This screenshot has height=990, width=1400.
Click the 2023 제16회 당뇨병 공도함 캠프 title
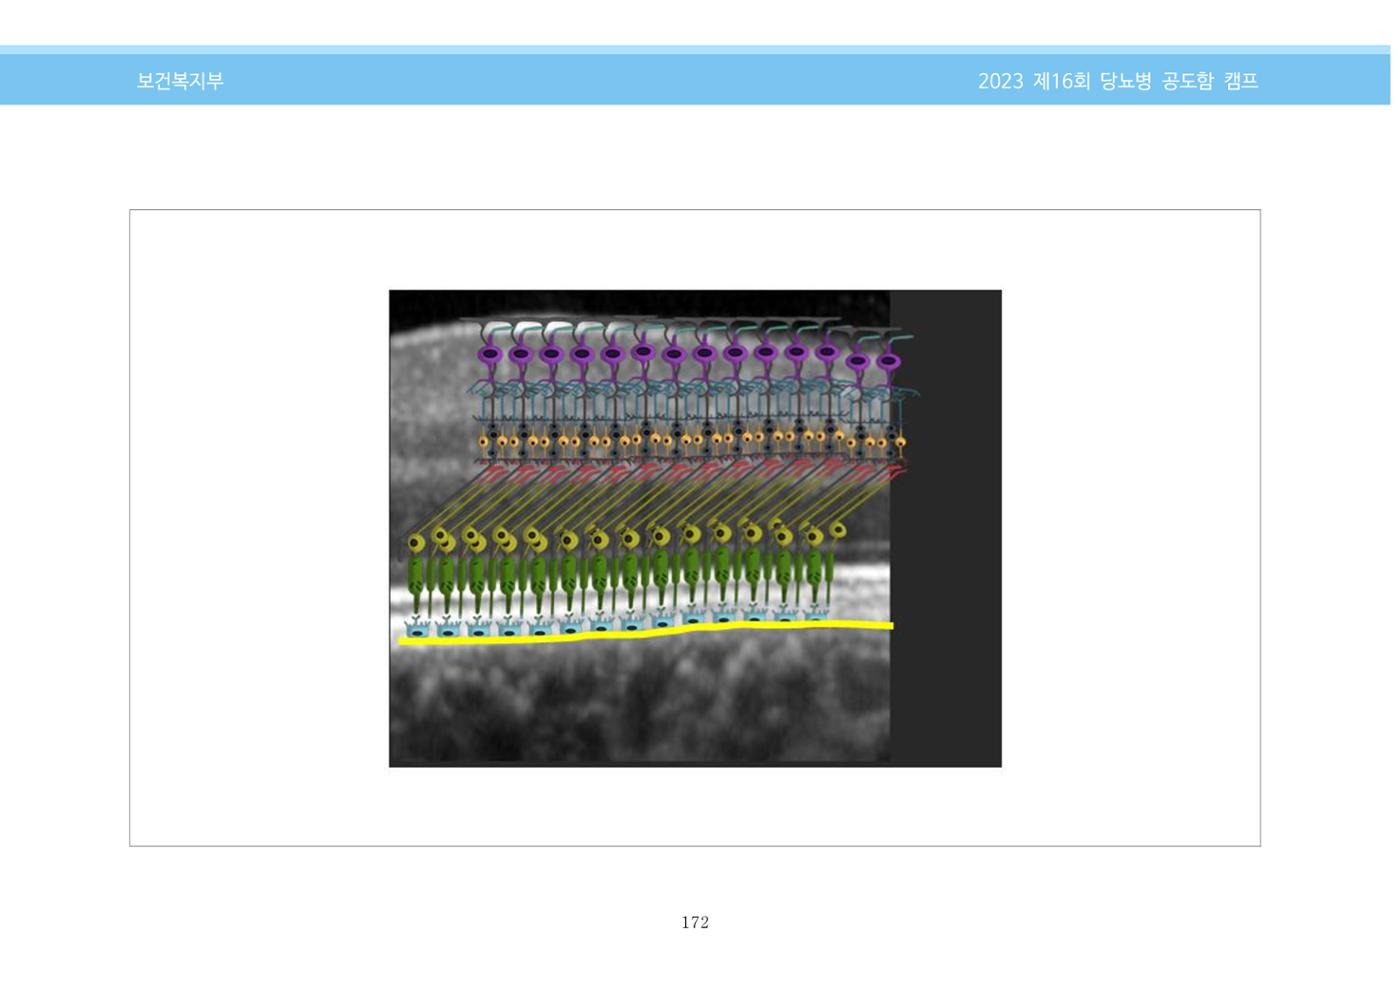click(1118, 81)
